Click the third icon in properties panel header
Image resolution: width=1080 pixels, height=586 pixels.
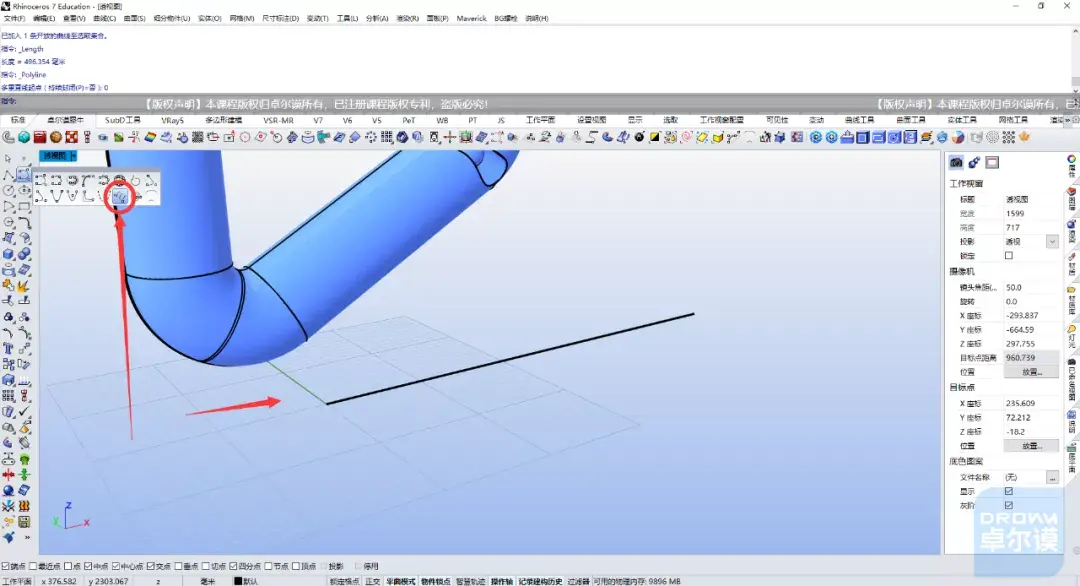click(992, 162)
